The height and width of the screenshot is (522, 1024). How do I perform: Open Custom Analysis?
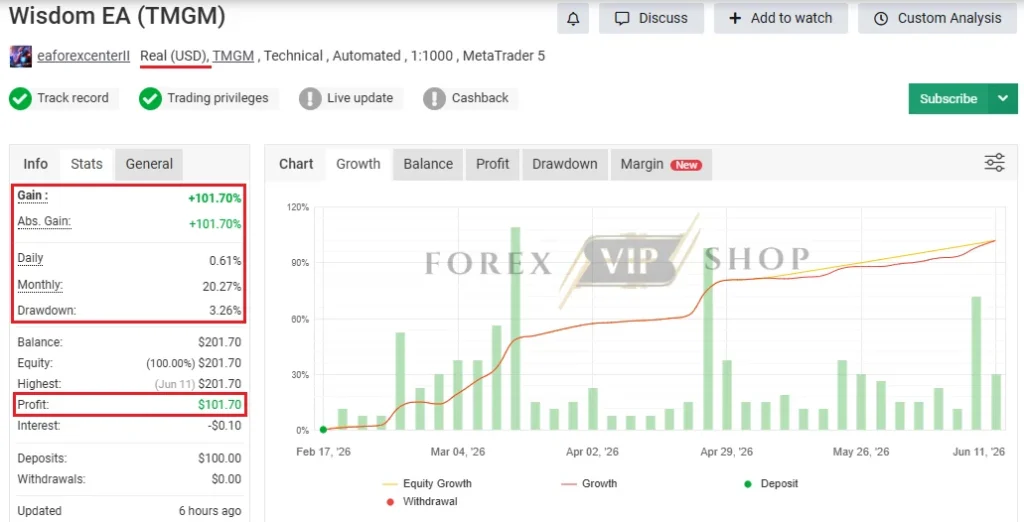pyautogui.click(x=938, y=18)
